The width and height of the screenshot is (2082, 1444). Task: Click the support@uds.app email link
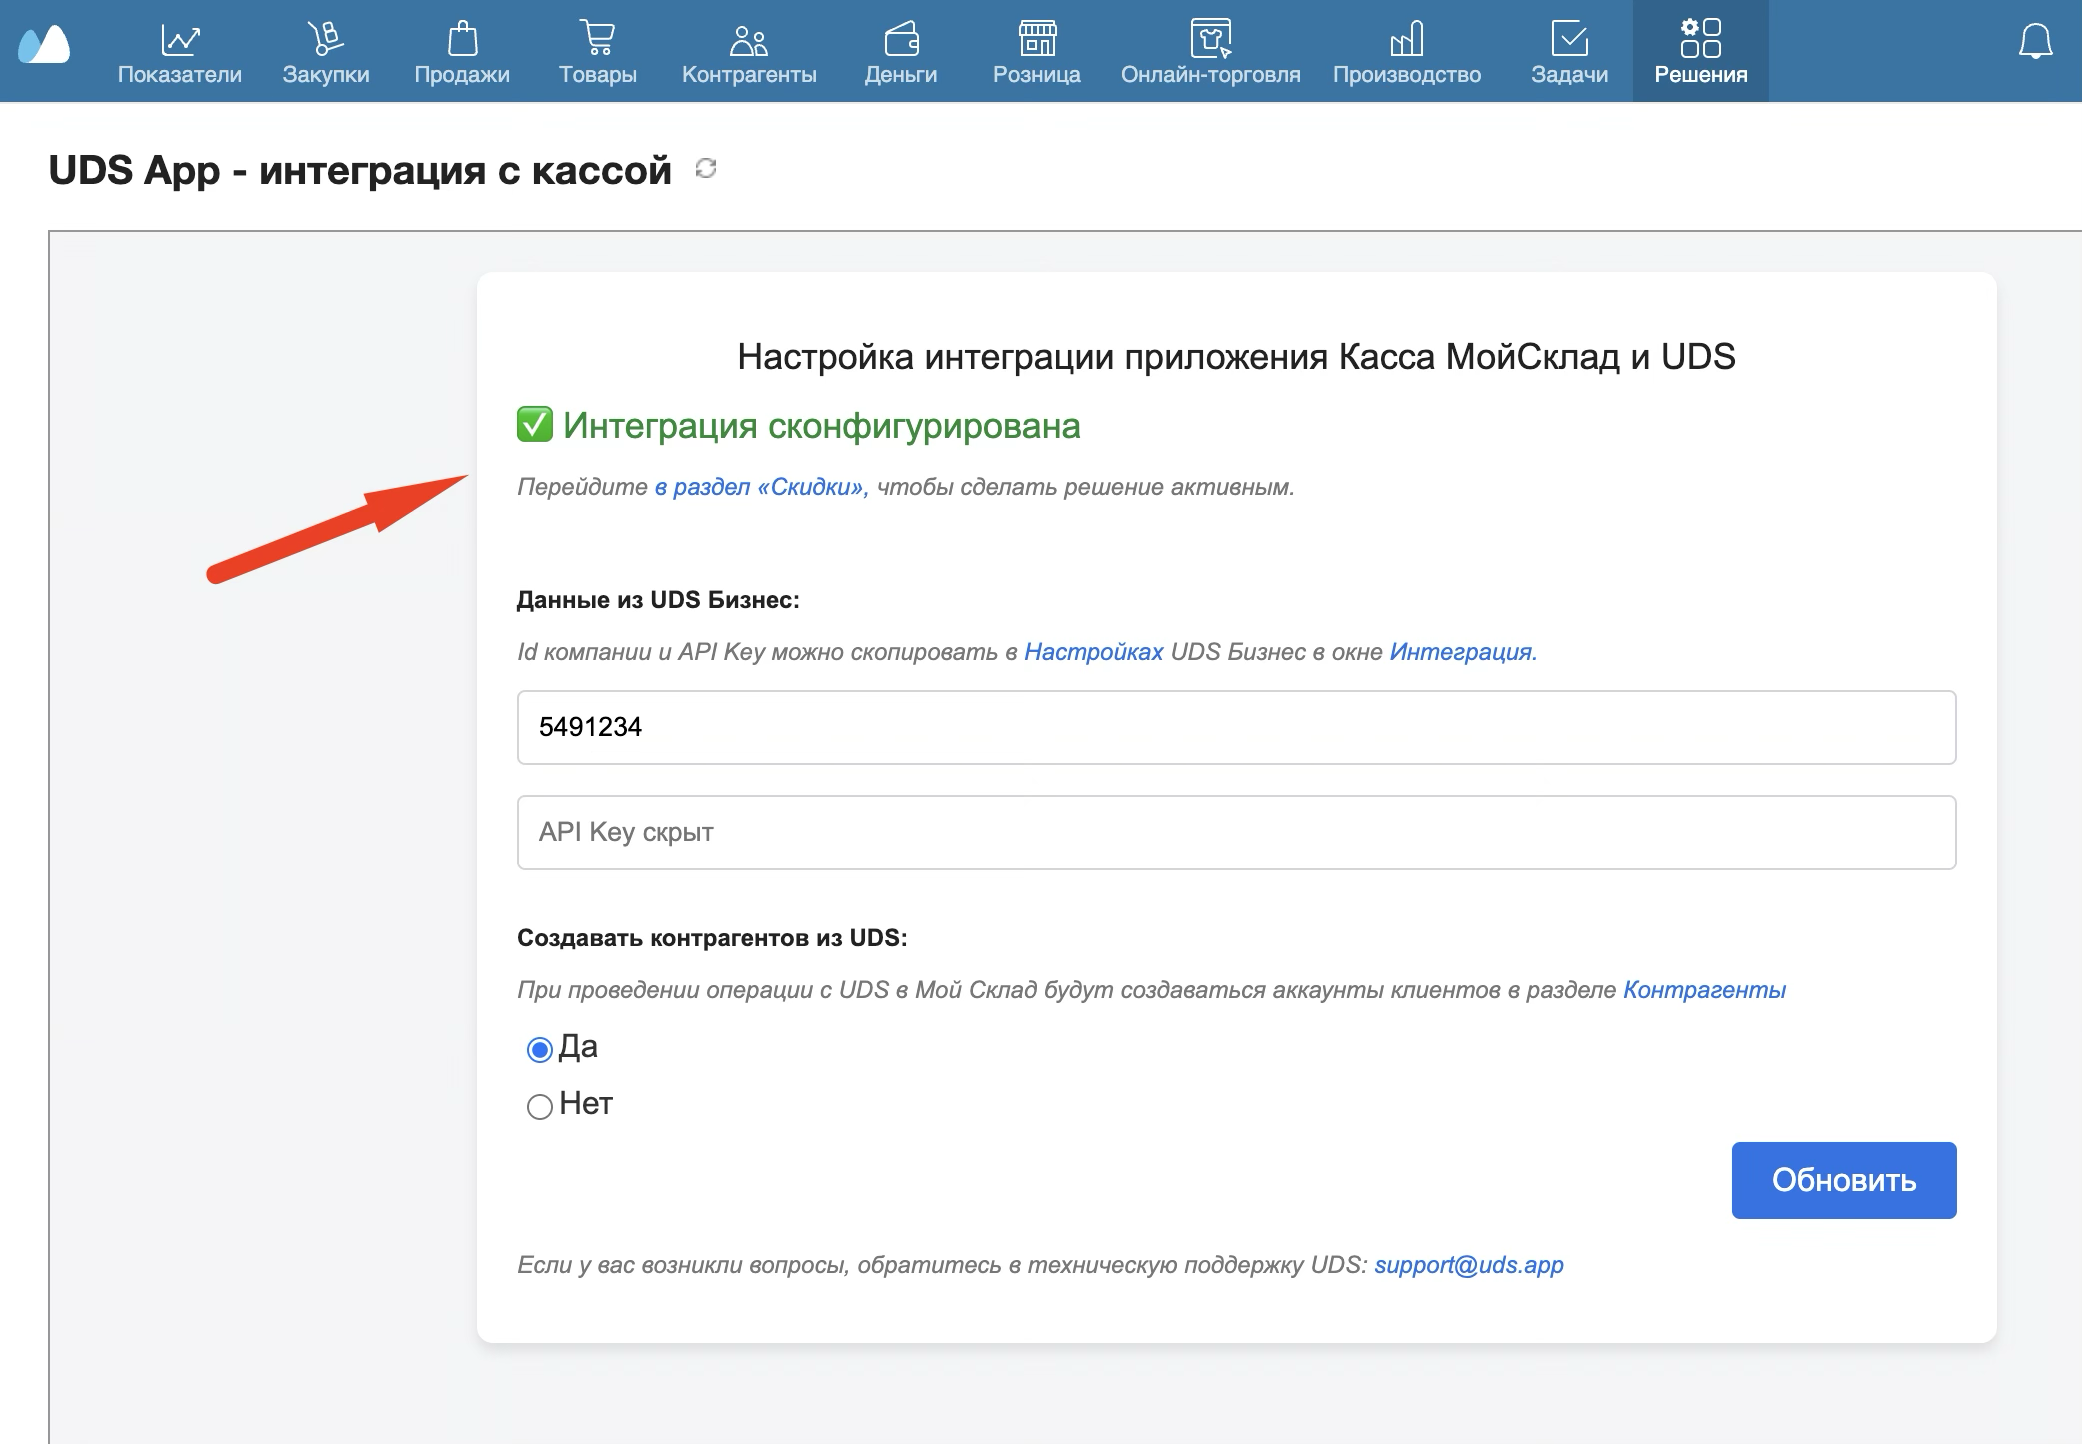click(x=1469, y=1265)
